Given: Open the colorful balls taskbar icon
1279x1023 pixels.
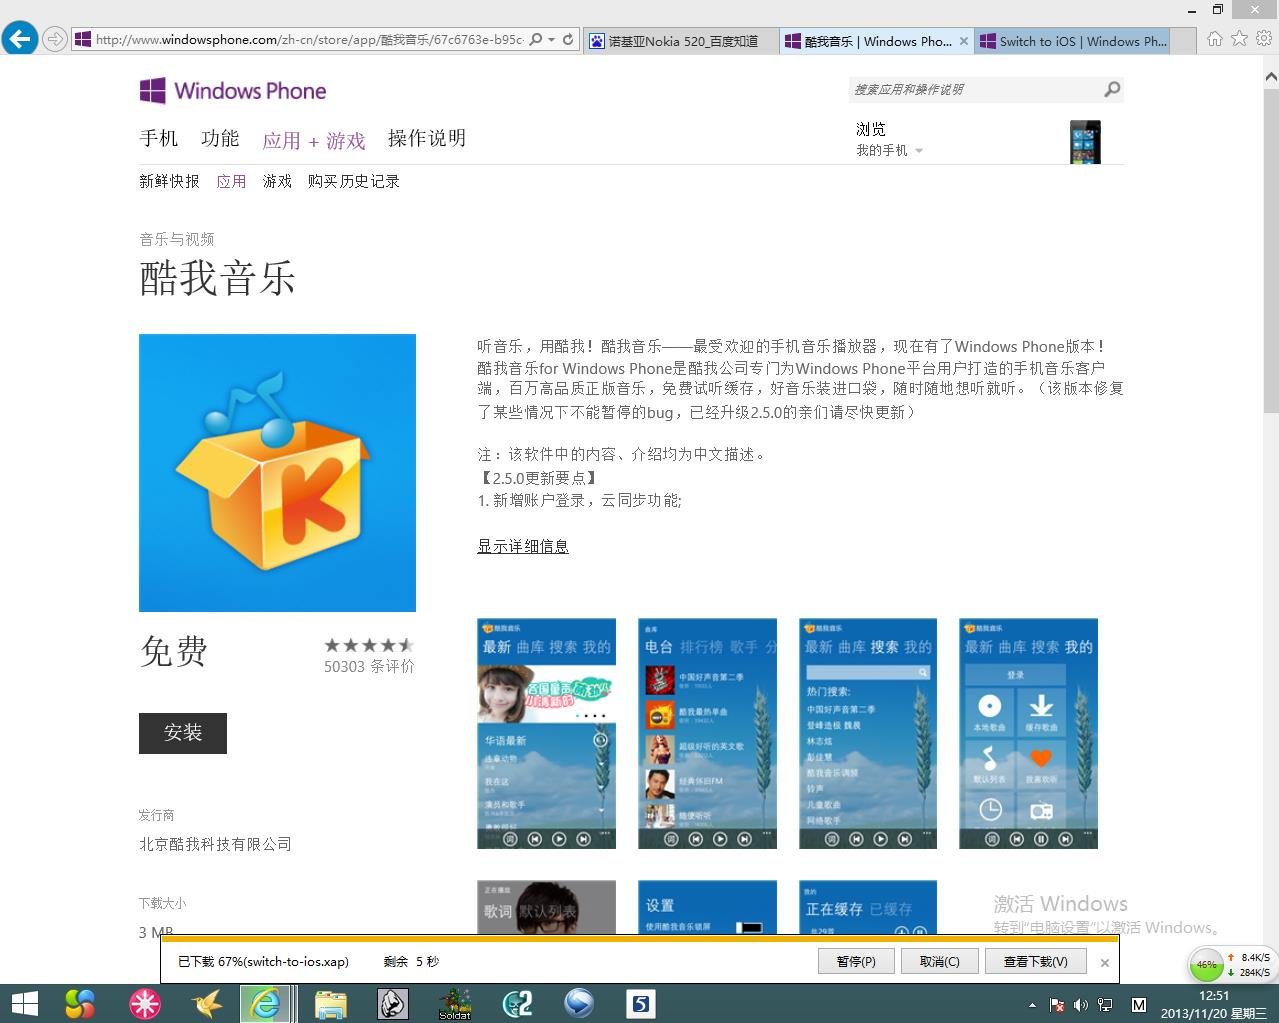Looking at the screenshot, I should tap(79, 1004).
